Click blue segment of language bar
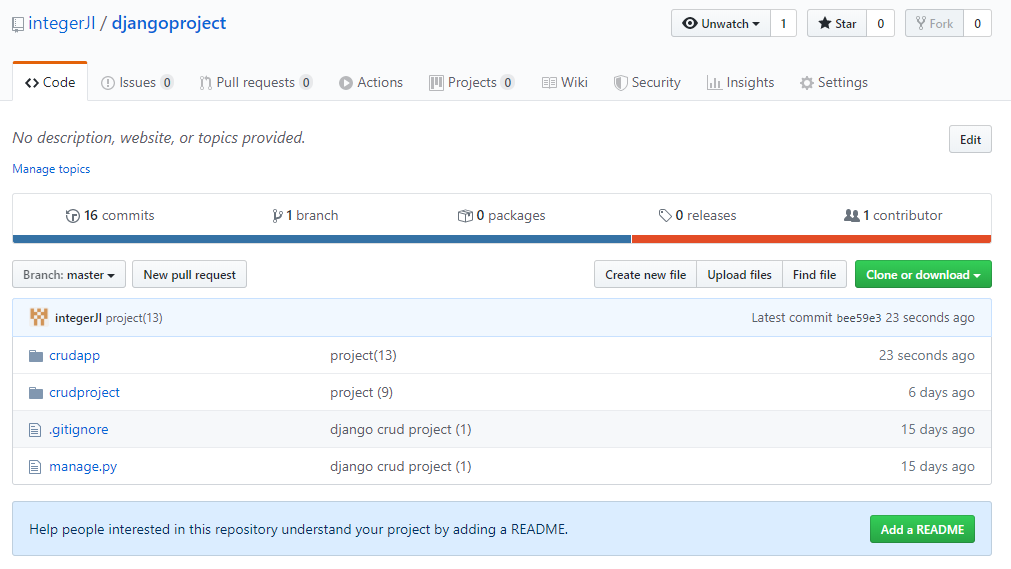 pos(322,239)
